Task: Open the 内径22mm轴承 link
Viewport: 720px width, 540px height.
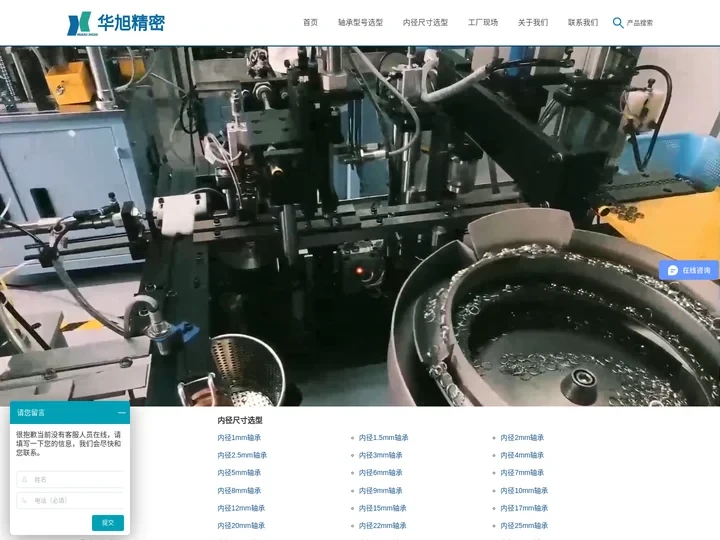Action: coord(382,525)
